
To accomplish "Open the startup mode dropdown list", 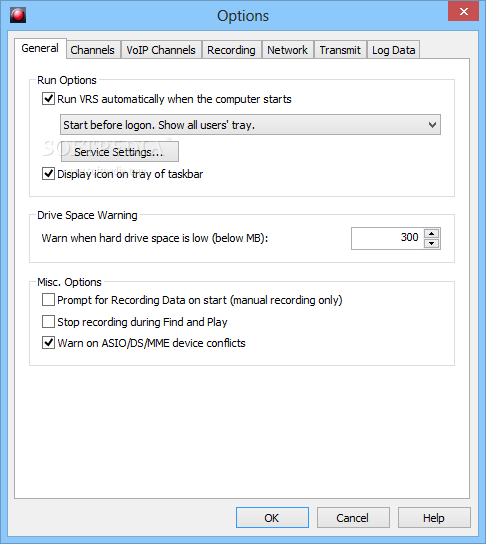I will pos(250,125).
